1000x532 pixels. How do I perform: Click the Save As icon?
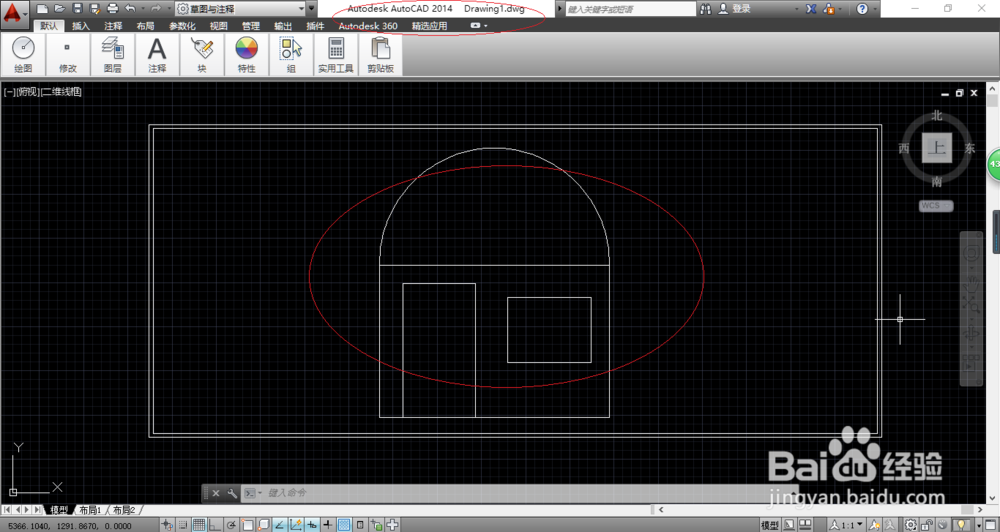coord(95,9)
